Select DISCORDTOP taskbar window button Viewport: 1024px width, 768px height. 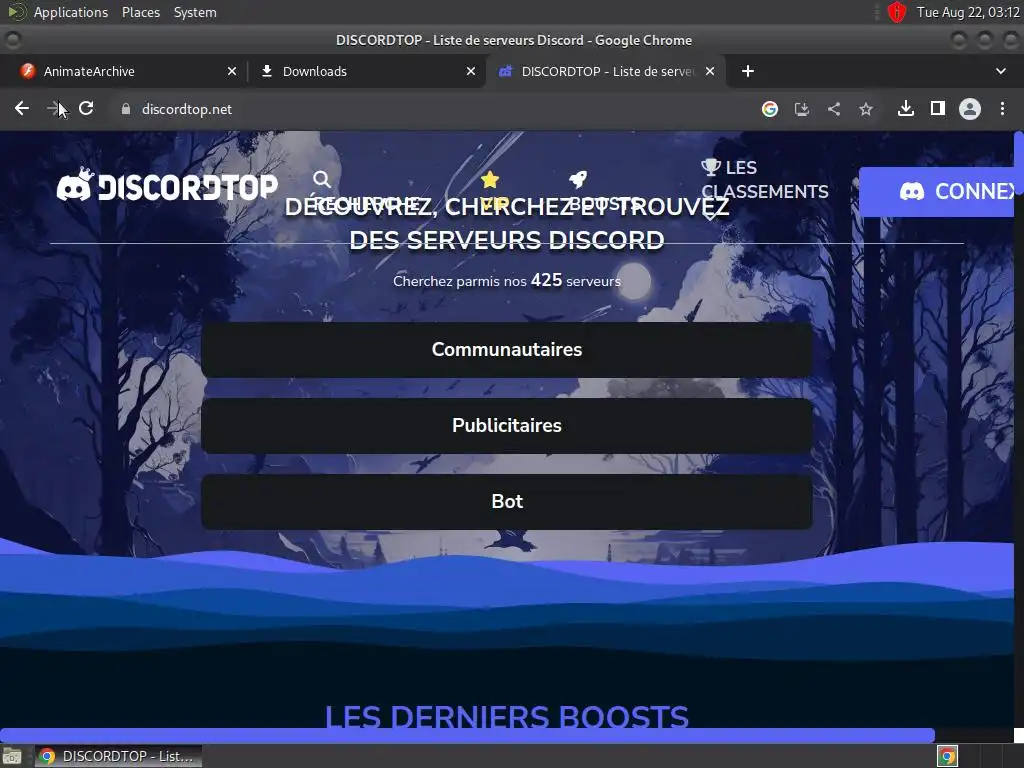pyautogui.click(x=118, y=756)
